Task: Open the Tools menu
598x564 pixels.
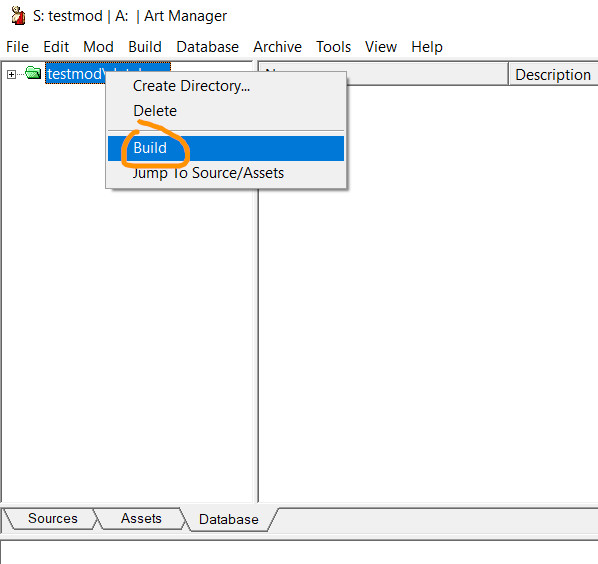Action: pyautogui.click(x=333, y=47)
